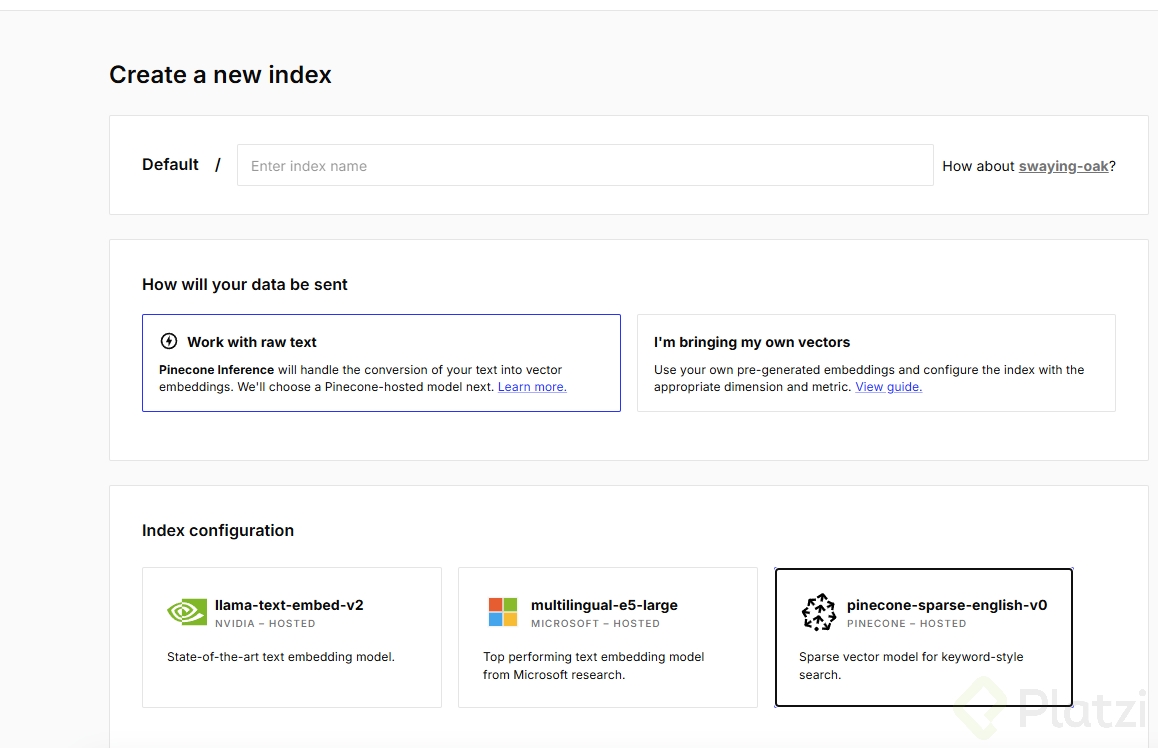Click the lightning bolt icon beside raw text
1158x748 pixels.
(x=169, y=341)
